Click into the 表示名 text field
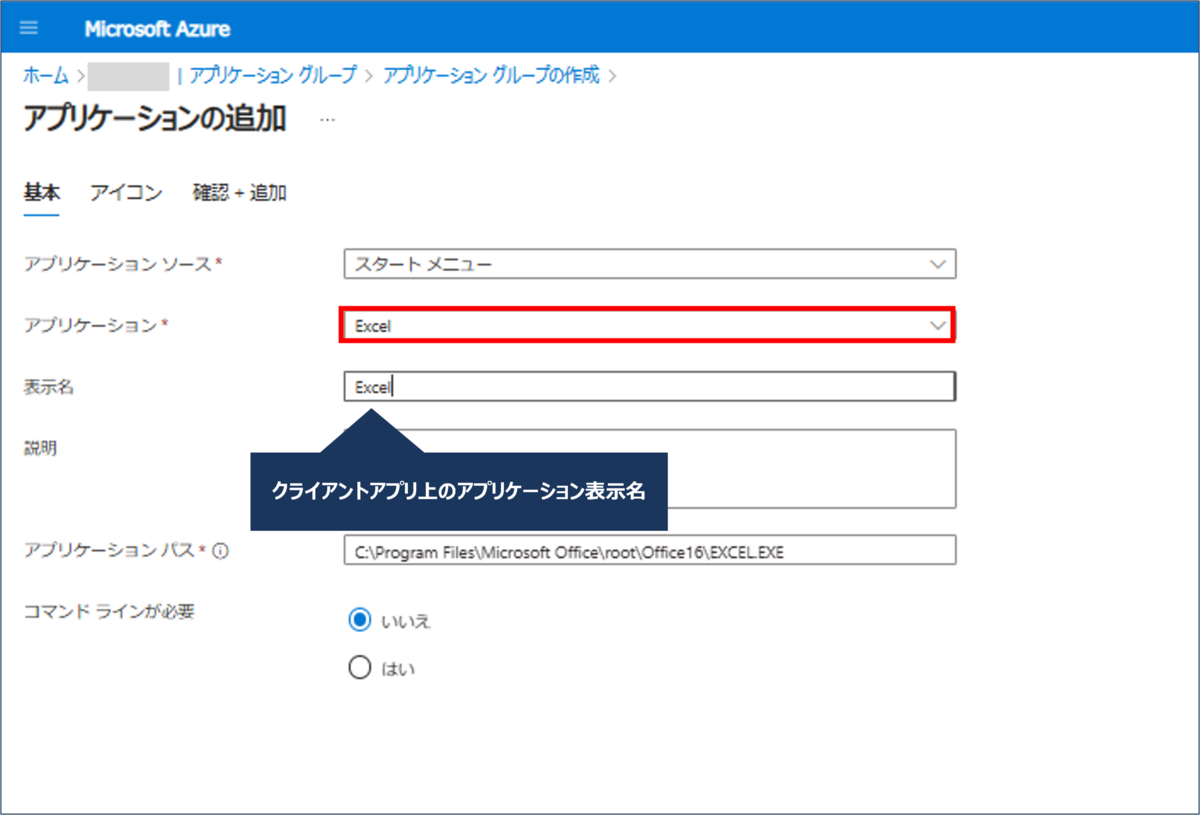This screenshot has height=815, width=1200. 650,387
